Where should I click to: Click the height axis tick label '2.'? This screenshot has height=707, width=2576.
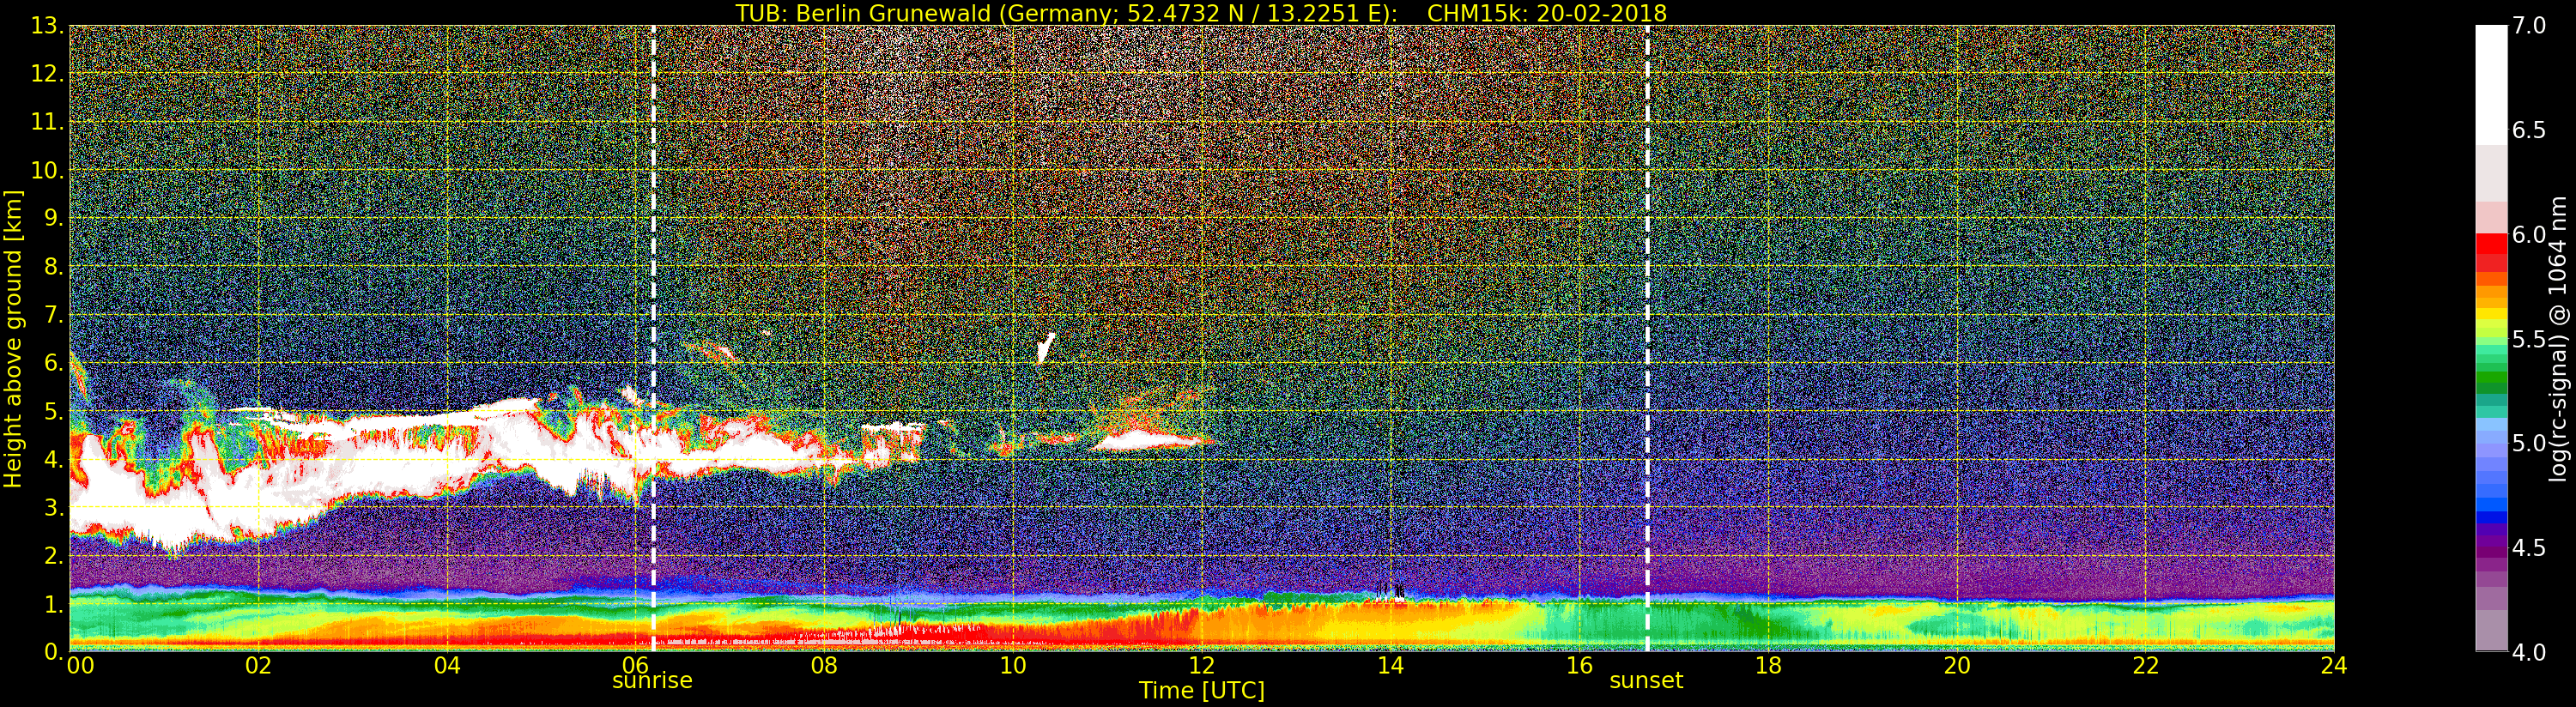coord(54,555)
